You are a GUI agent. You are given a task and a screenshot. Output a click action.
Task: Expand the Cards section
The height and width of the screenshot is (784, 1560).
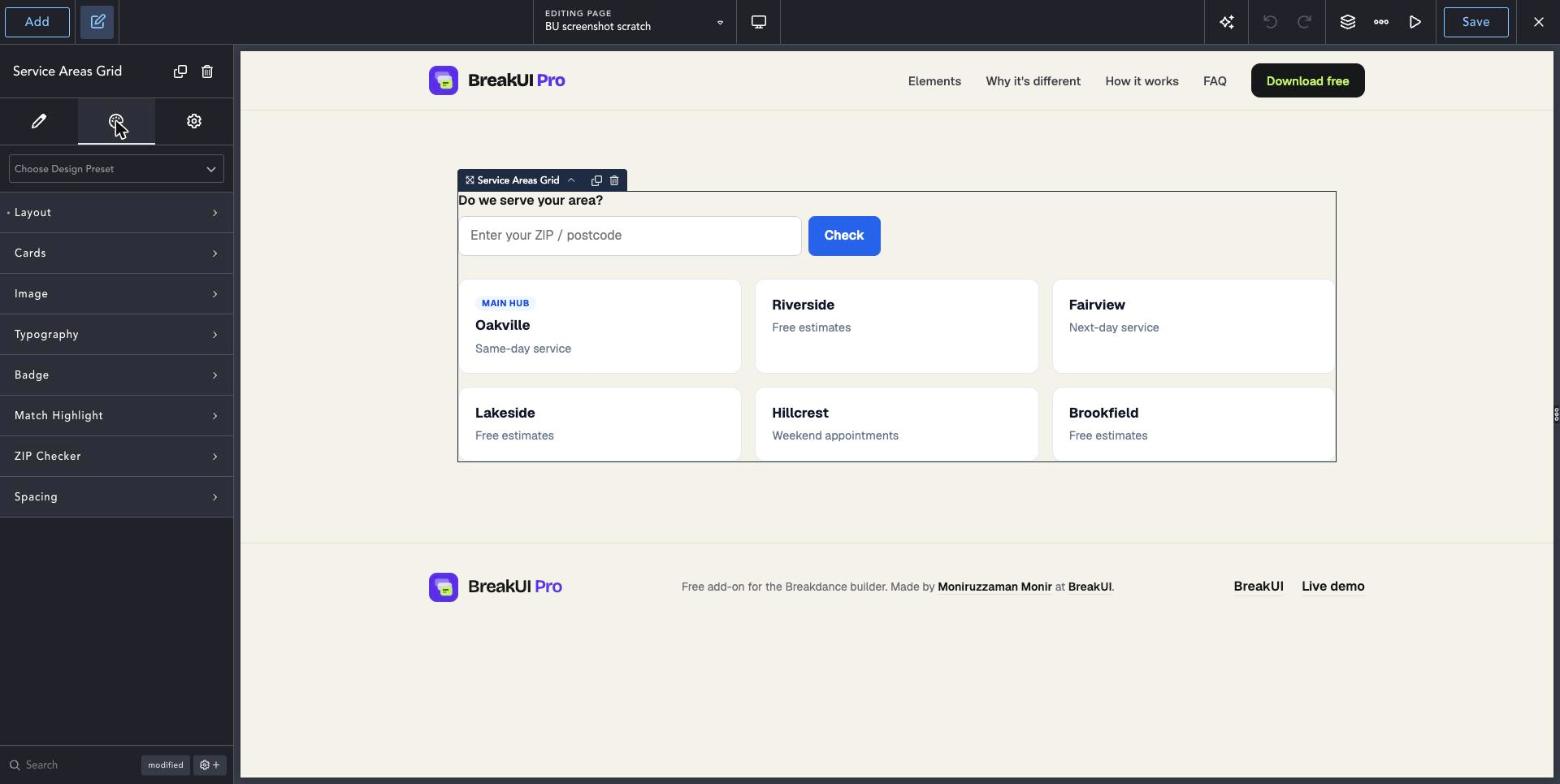116,253
